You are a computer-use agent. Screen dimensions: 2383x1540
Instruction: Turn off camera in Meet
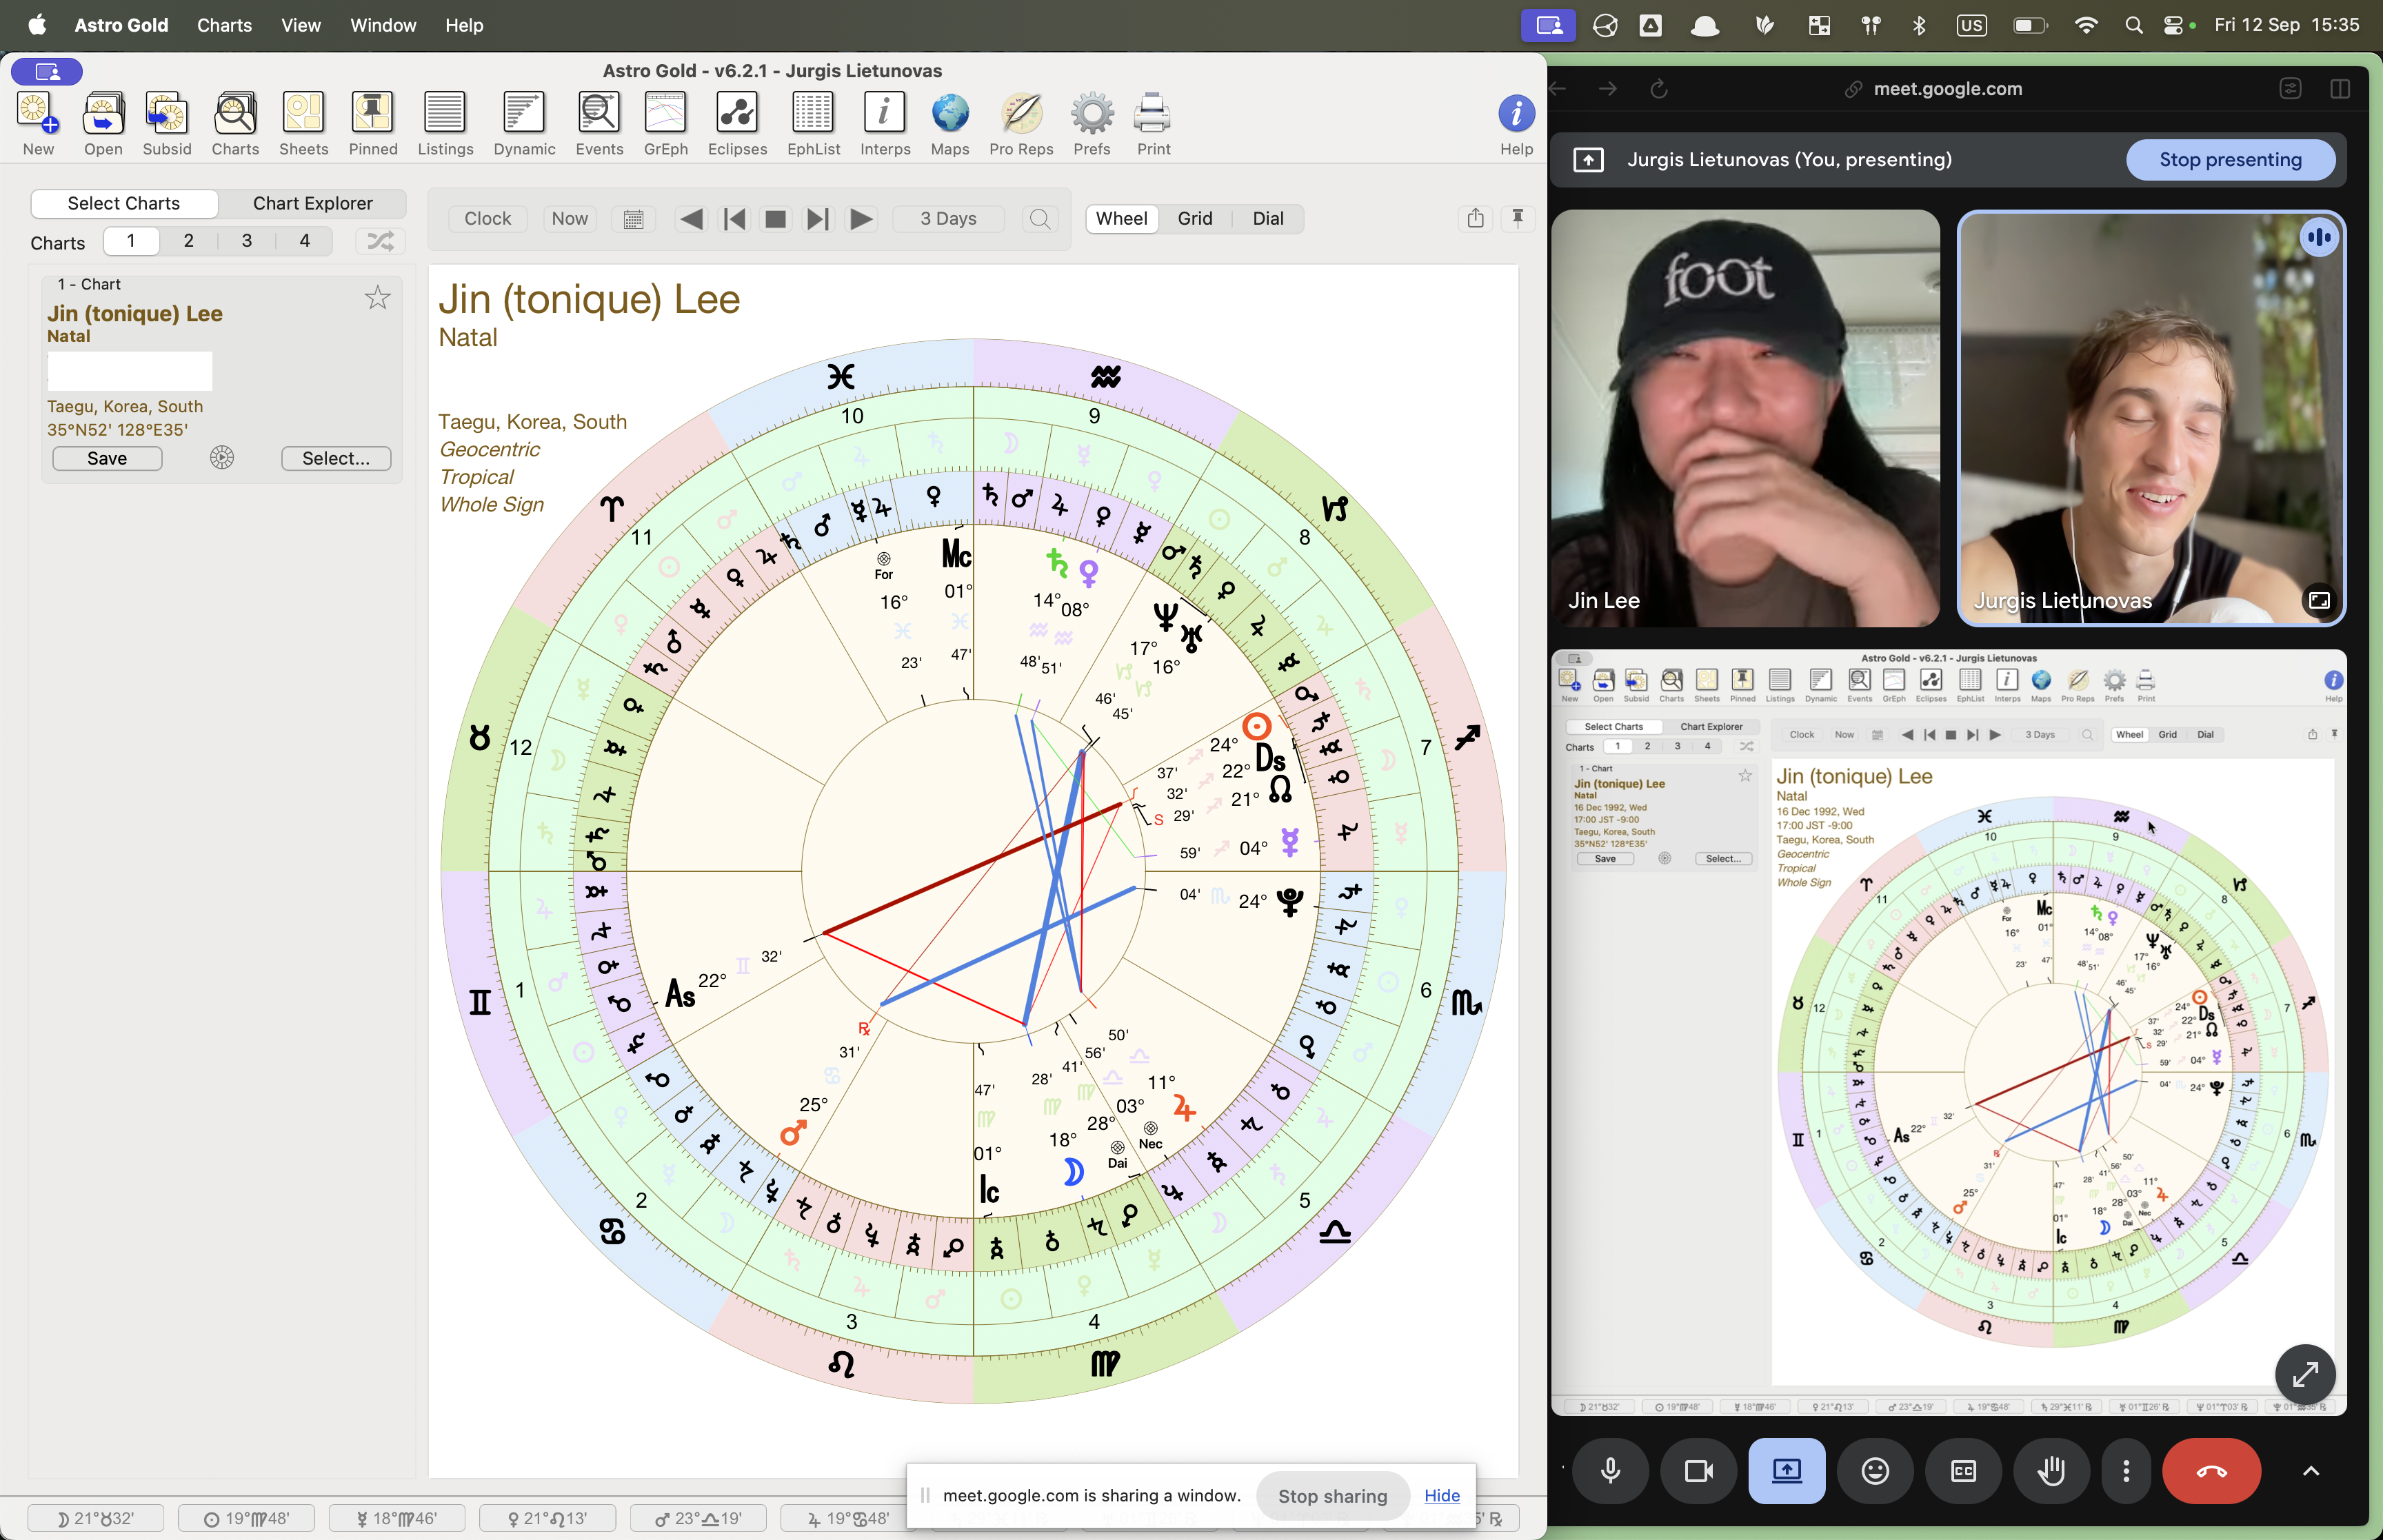click(1698, 1470)
